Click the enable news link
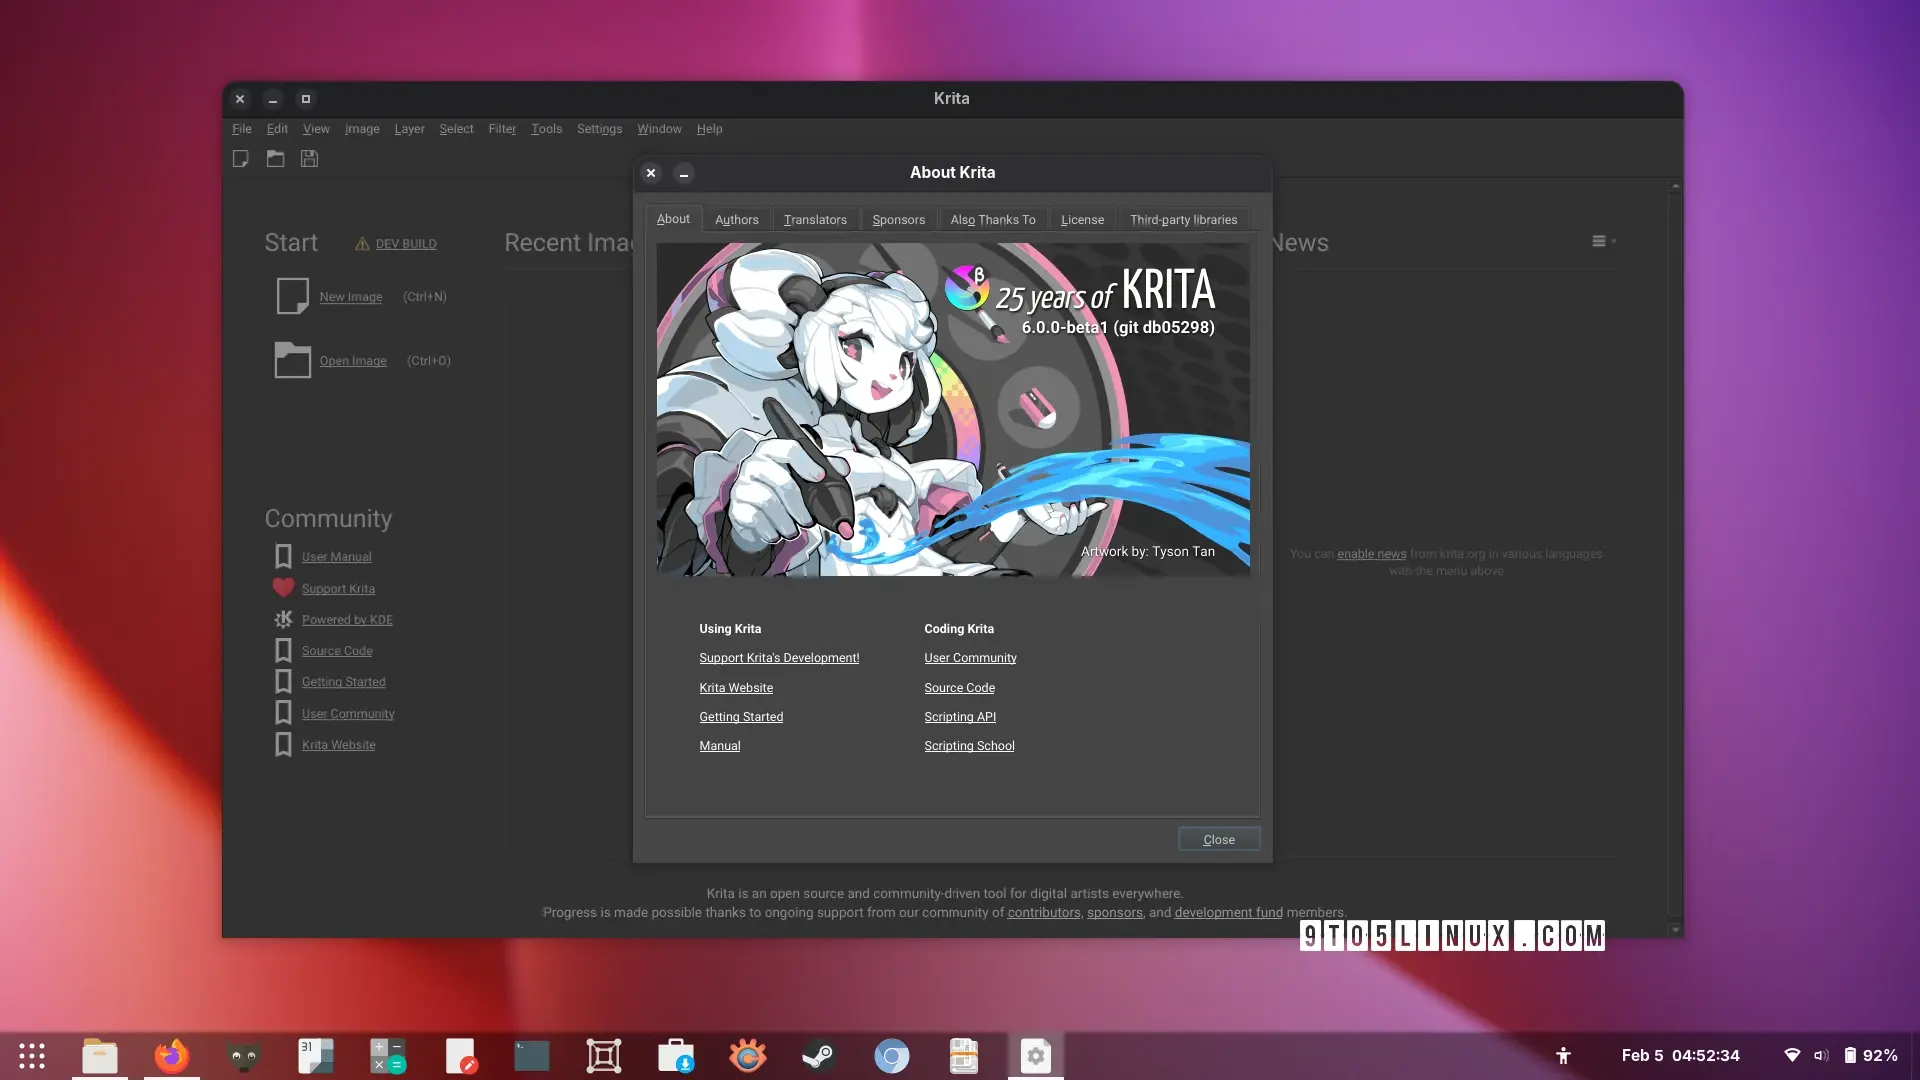 pos(1371,554)
